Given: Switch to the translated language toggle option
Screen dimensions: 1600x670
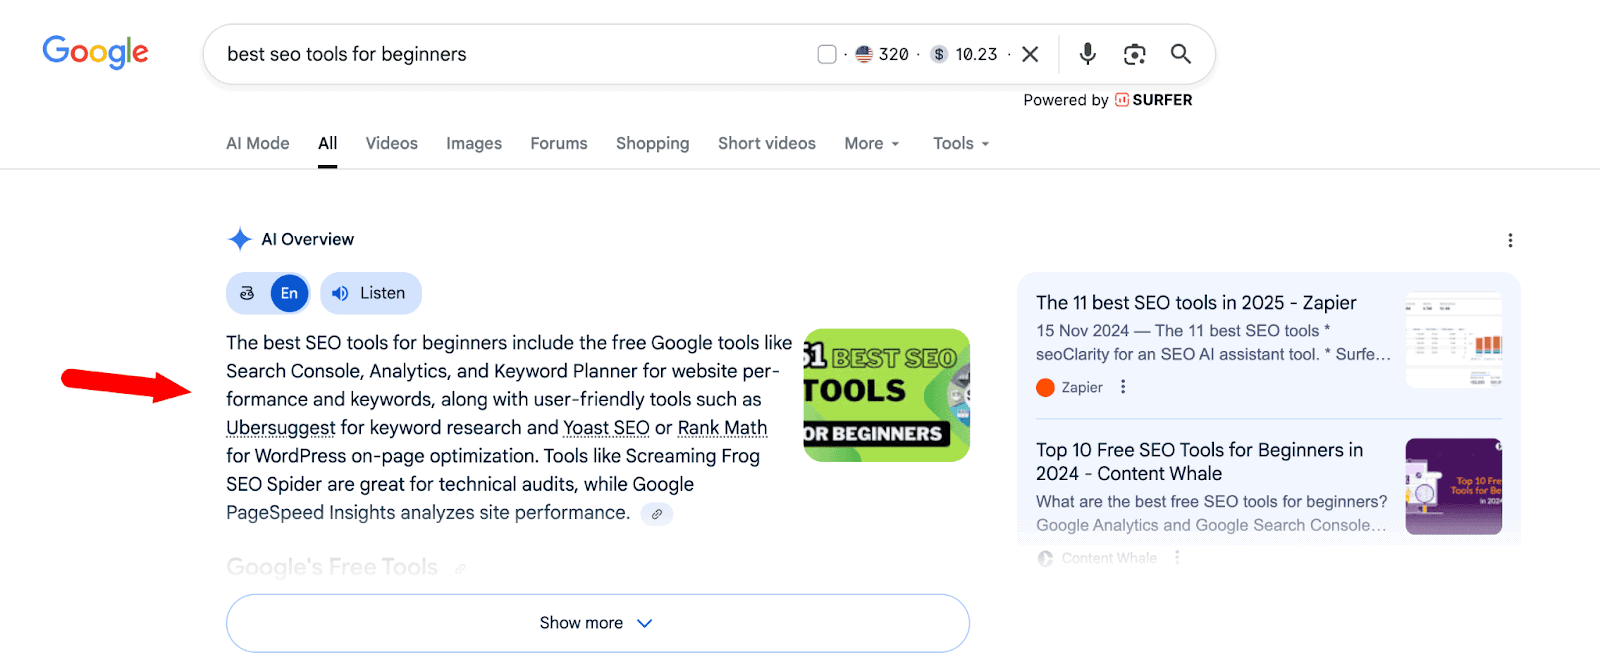Looking at the screenshot, I should tap(247, 293).
